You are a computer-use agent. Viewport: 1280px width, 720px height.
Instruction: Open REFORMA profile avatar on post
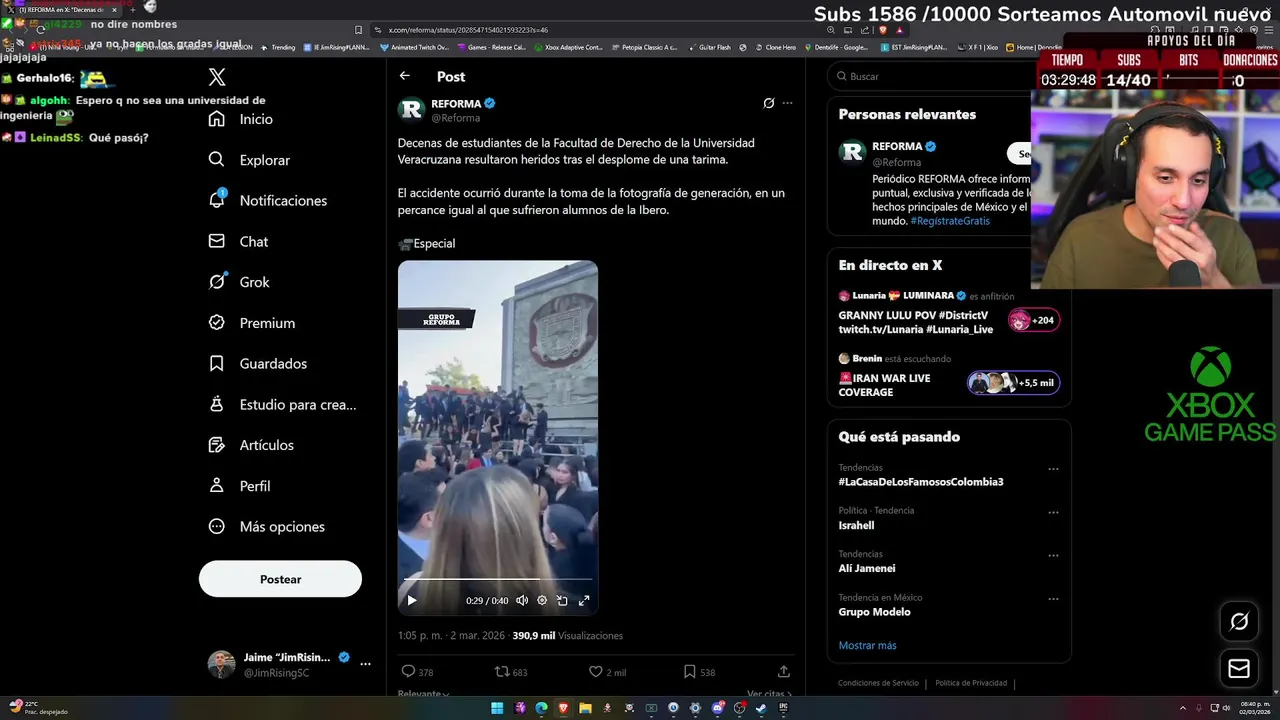[x=411, y=110]
